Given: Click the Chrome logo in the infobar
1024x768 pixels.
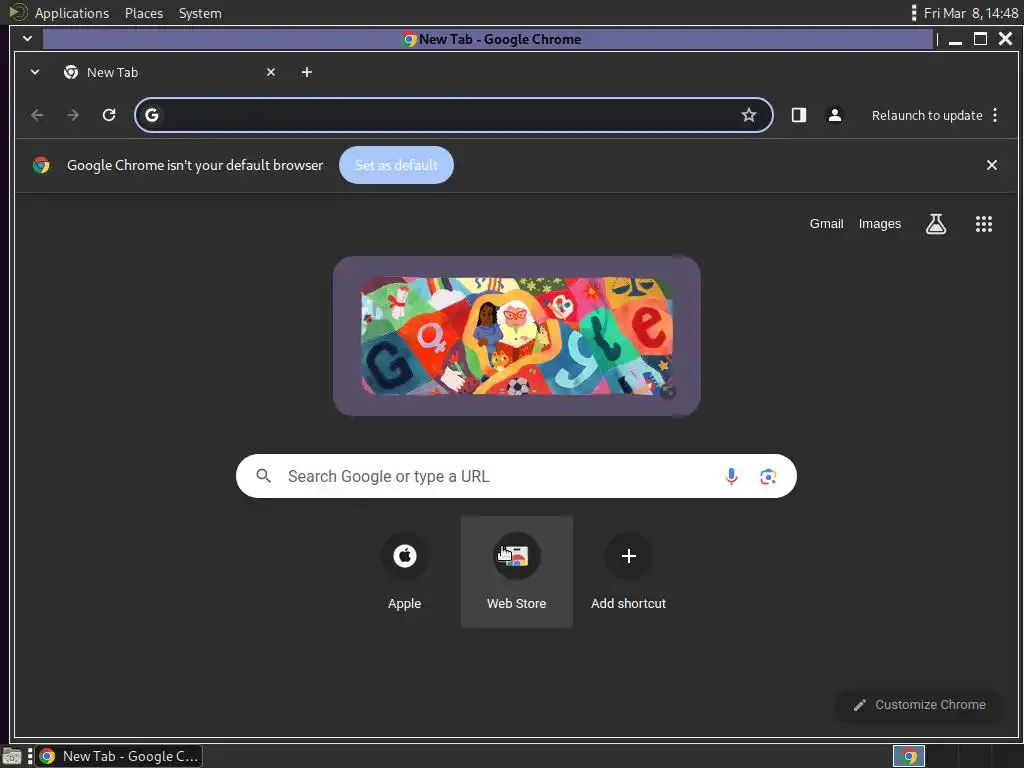Looking at the screenshot, I should 41,165.
